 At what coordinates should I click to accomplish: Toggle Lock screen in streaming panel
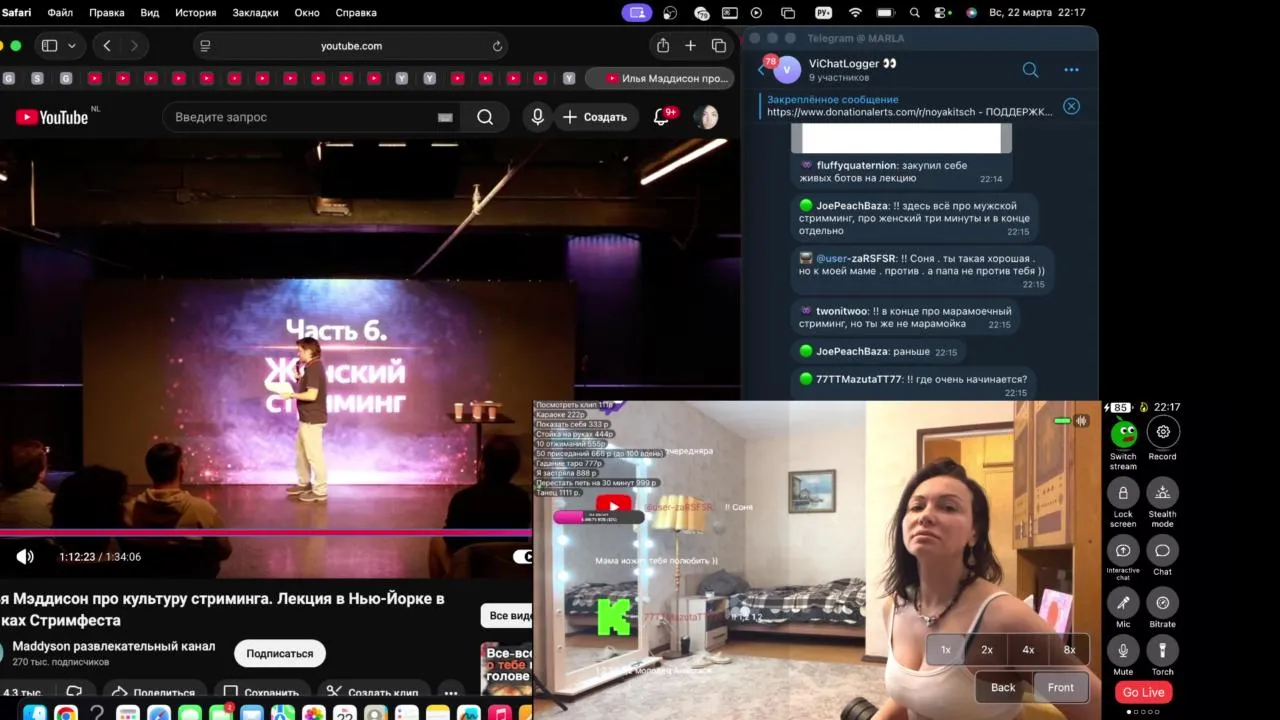click(1123, 493)
